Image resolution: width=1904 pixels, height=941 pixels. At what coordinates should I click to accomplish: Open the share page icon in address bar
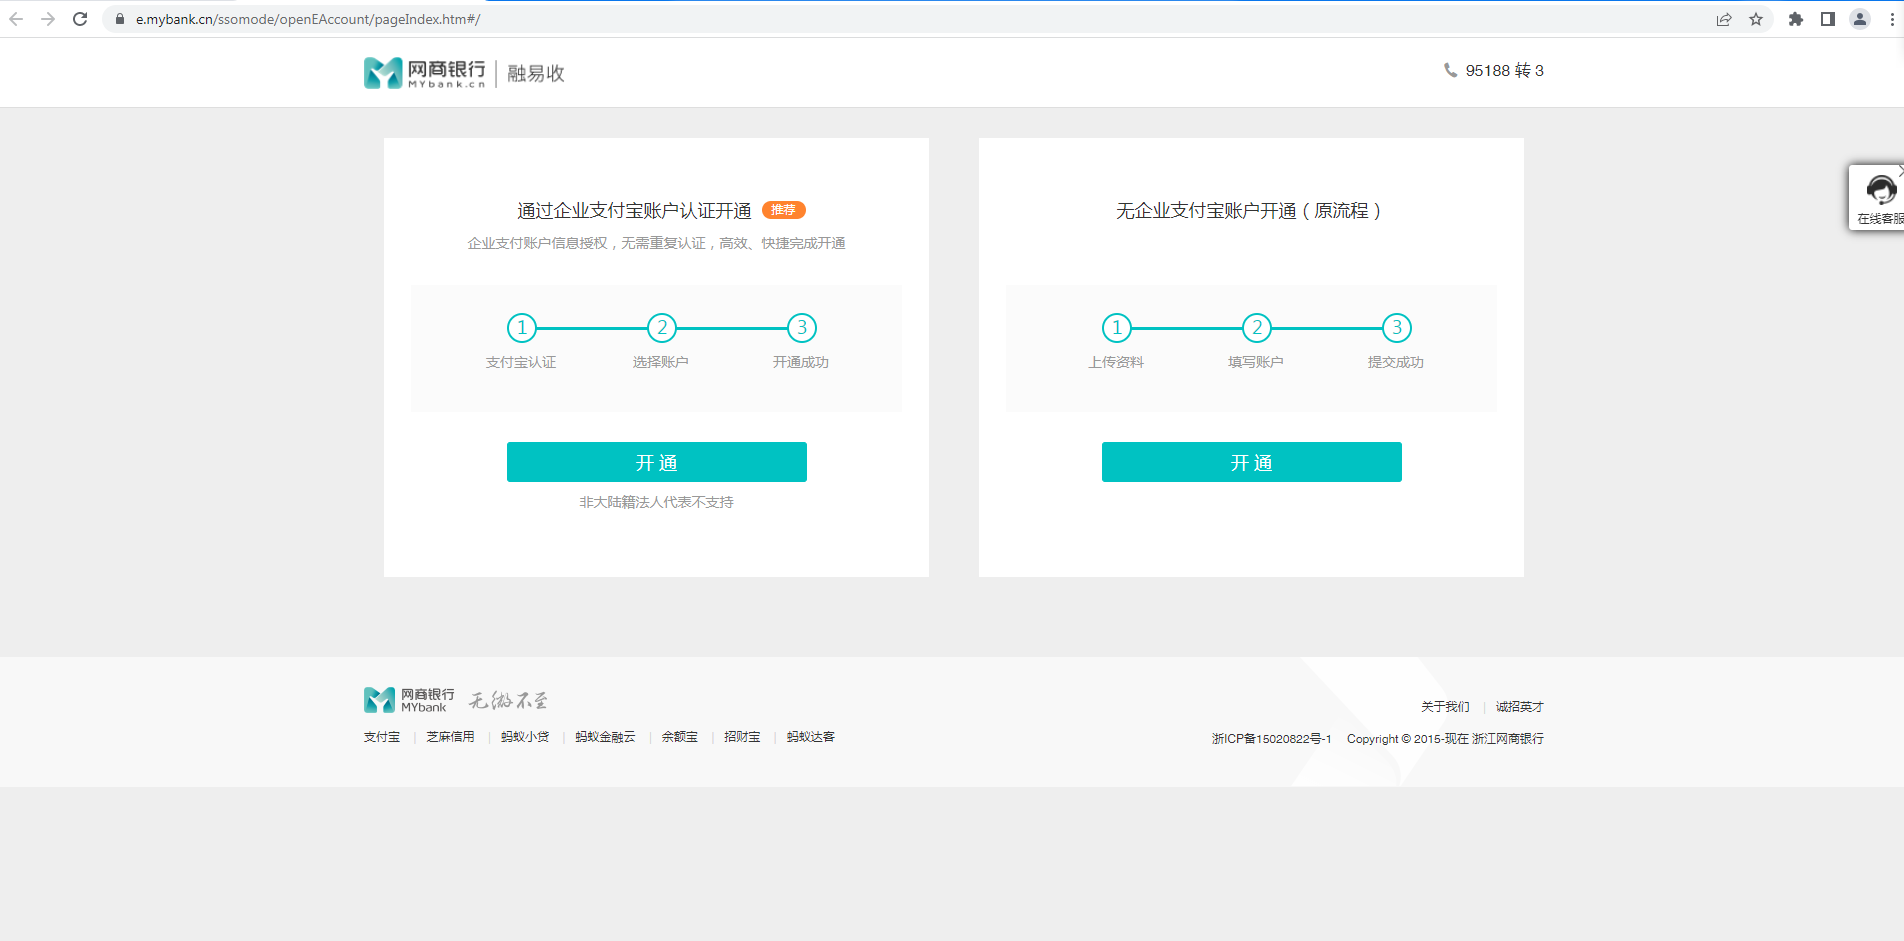click(1724, 19)
